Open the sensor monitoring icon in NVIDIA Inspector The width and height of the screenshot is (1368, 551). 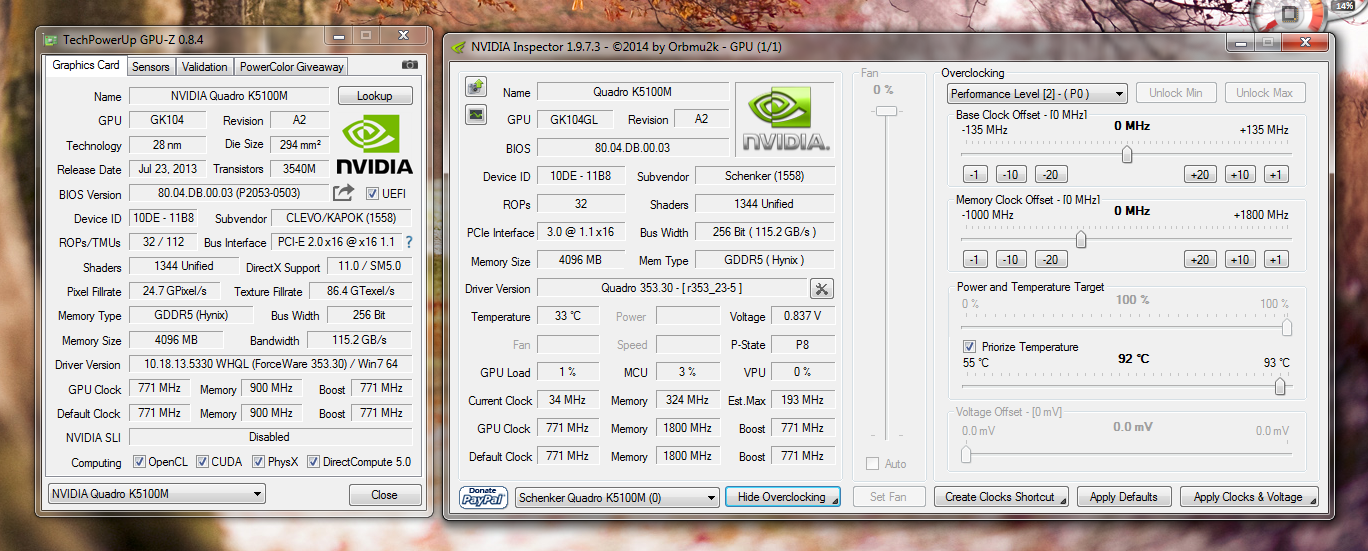point(476,115)
